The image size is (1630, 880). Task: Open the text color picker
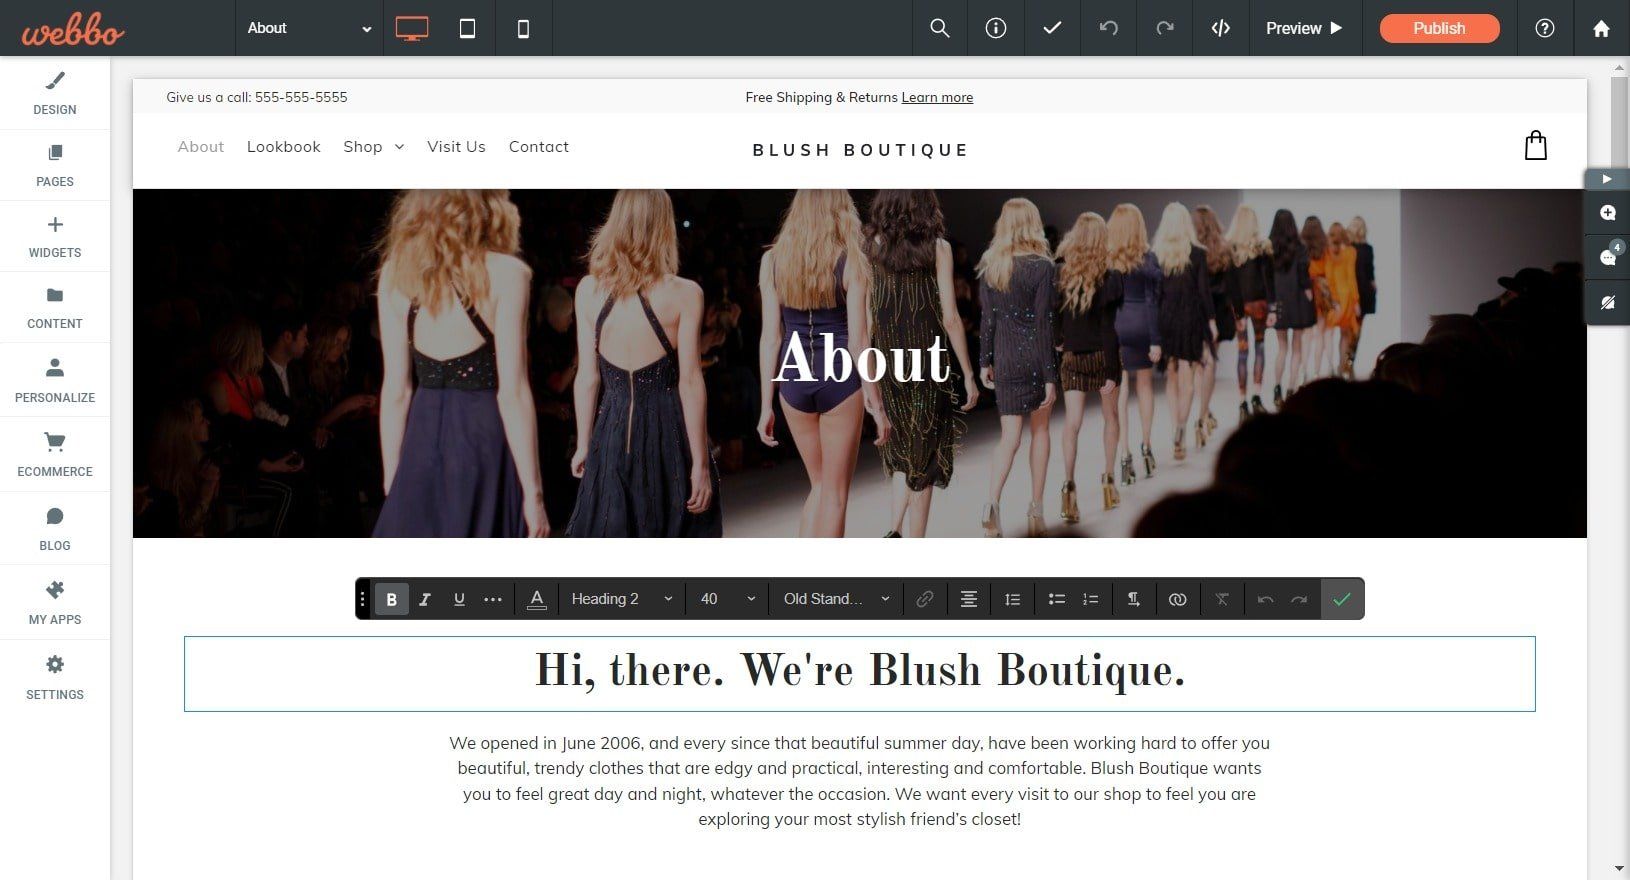coord(537,599)
